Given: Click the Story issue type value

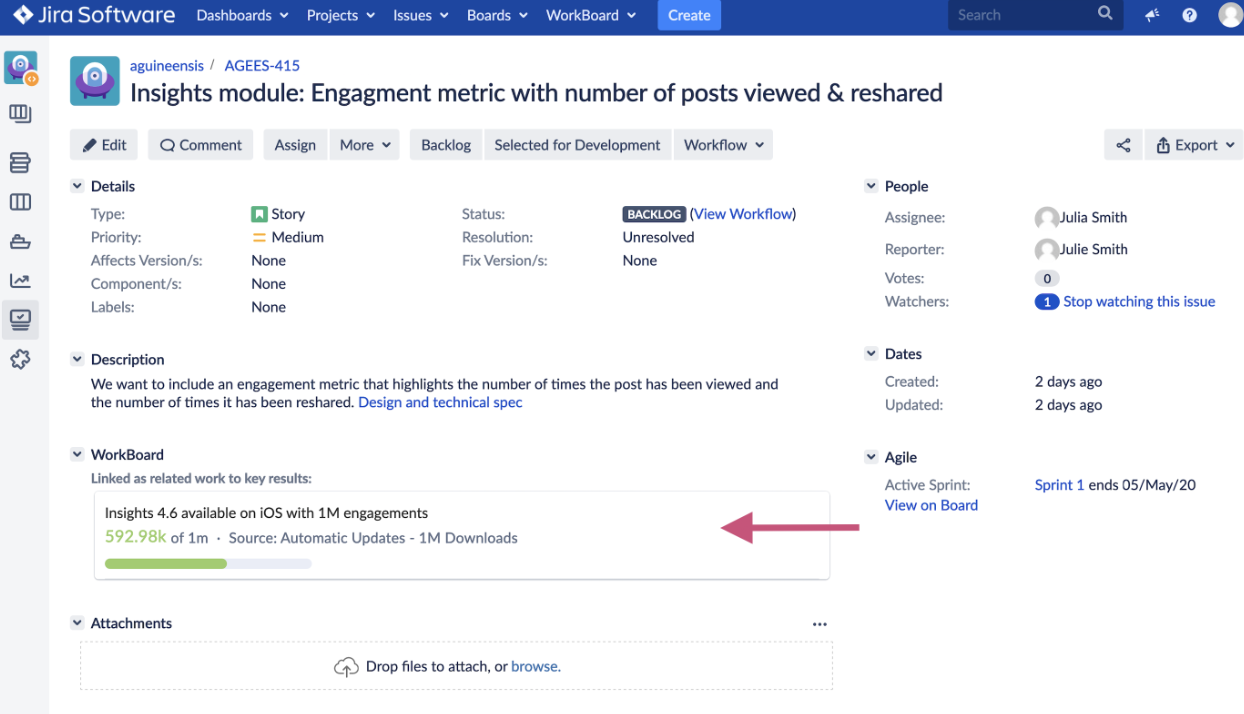Looking at the screenshot, I should click(278, 214).
